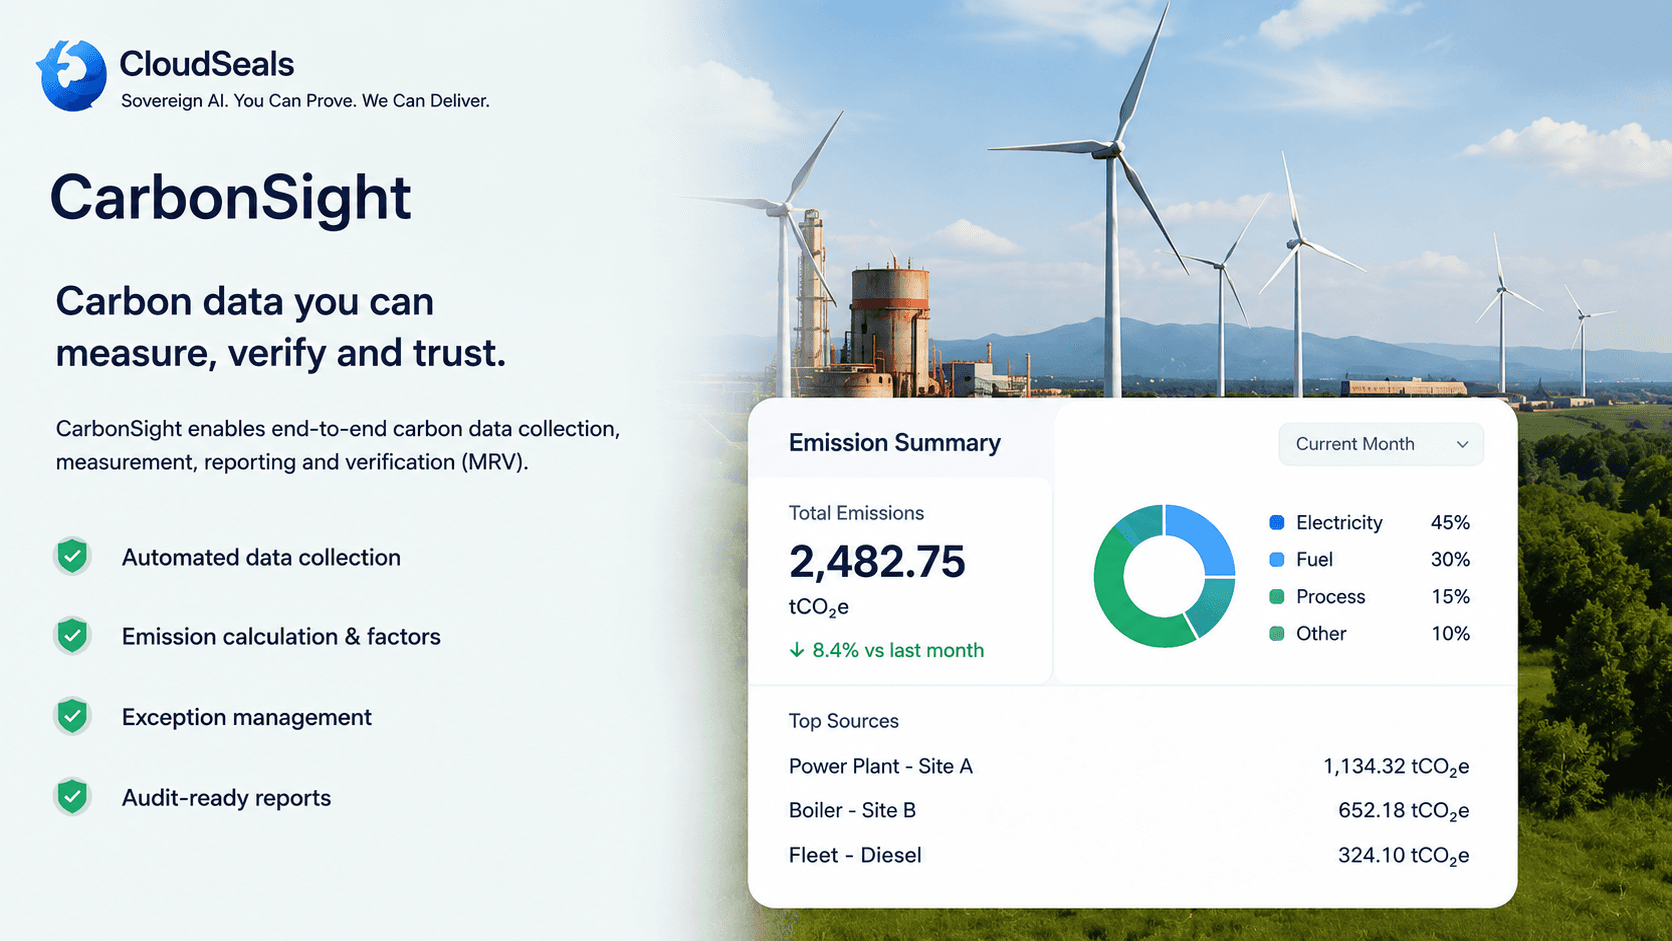The height and width of the screenshot is (941, 1672).
Task: Click the Top Sources heading
Action: click(x=844, y=721)
